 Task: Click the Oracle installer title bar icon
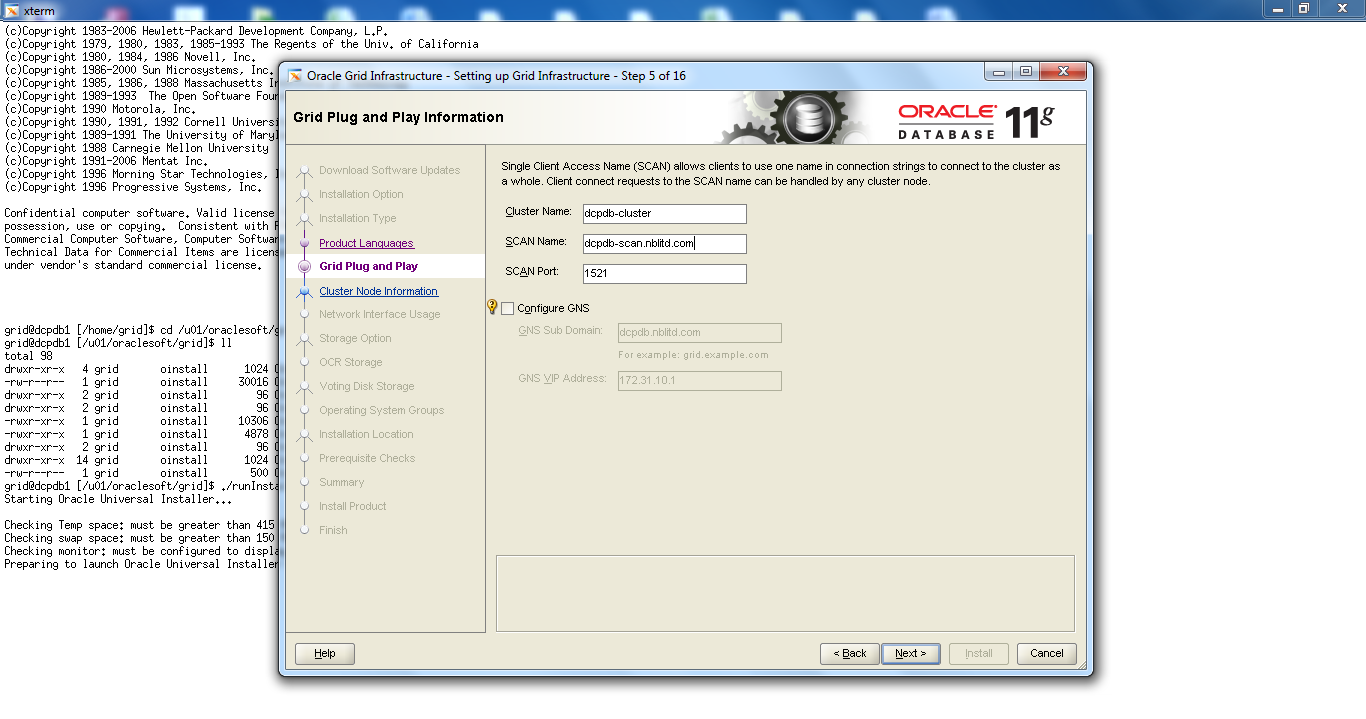point(296,76)
